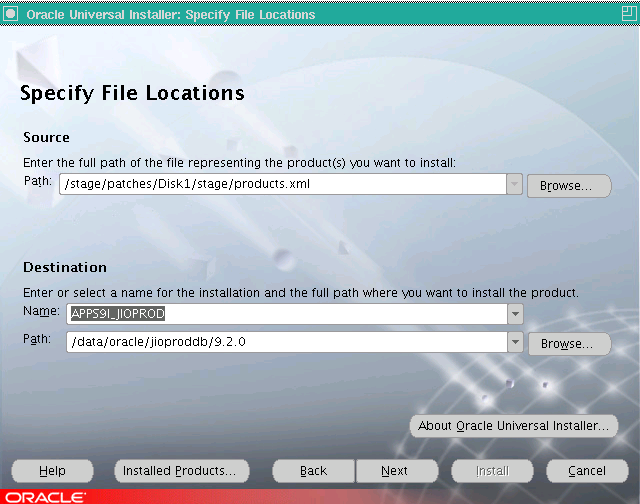Go Back to previous step

tap(313, 471)
